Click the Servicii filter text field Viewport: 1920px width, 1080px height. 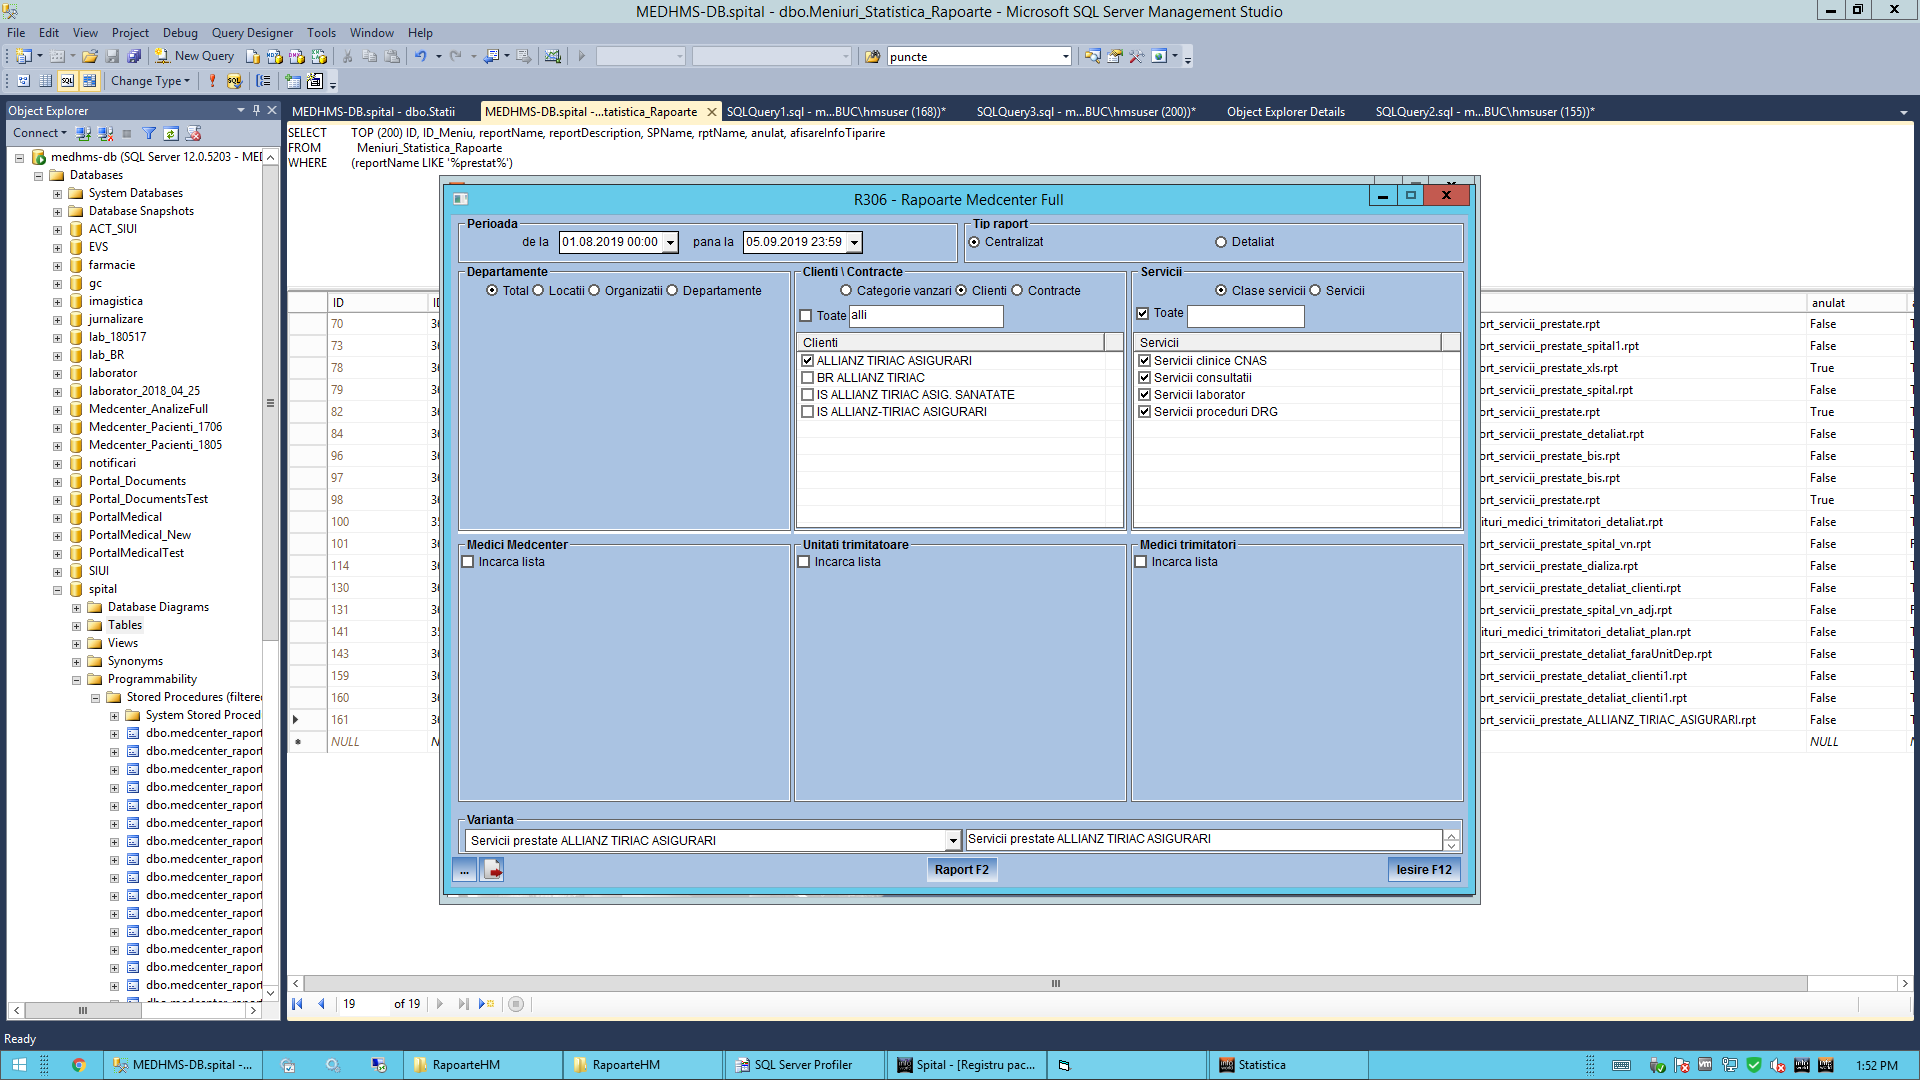[x=1245, y=316]
